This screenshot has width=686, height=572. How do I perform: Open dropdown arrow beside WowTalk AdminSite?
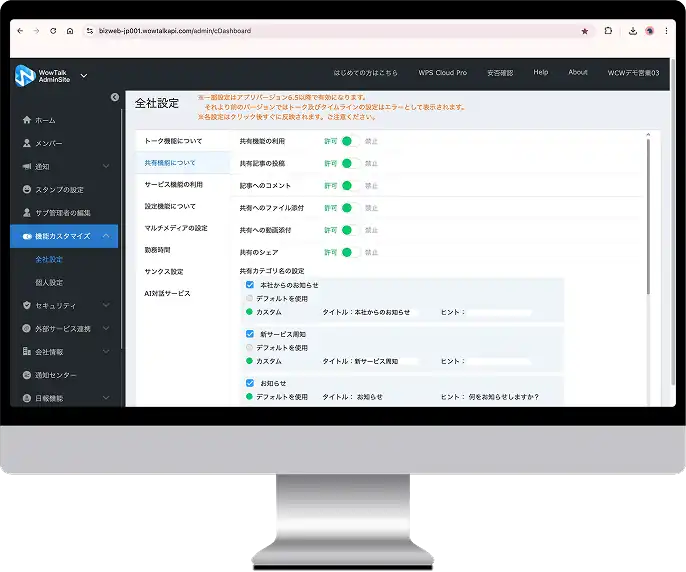84,76
